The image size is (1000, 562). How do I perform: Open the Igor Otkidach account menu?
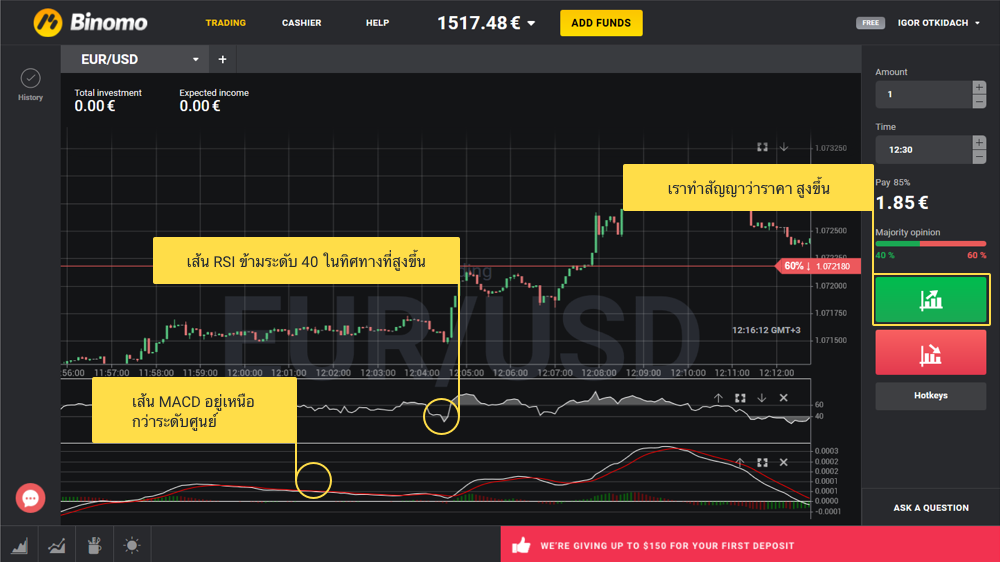(939, 23)
